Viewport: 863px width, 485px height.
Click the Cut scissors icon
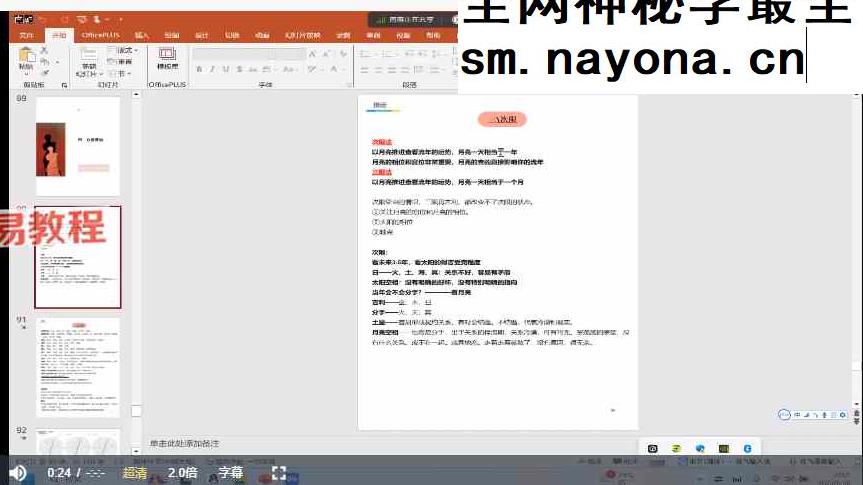45,51
